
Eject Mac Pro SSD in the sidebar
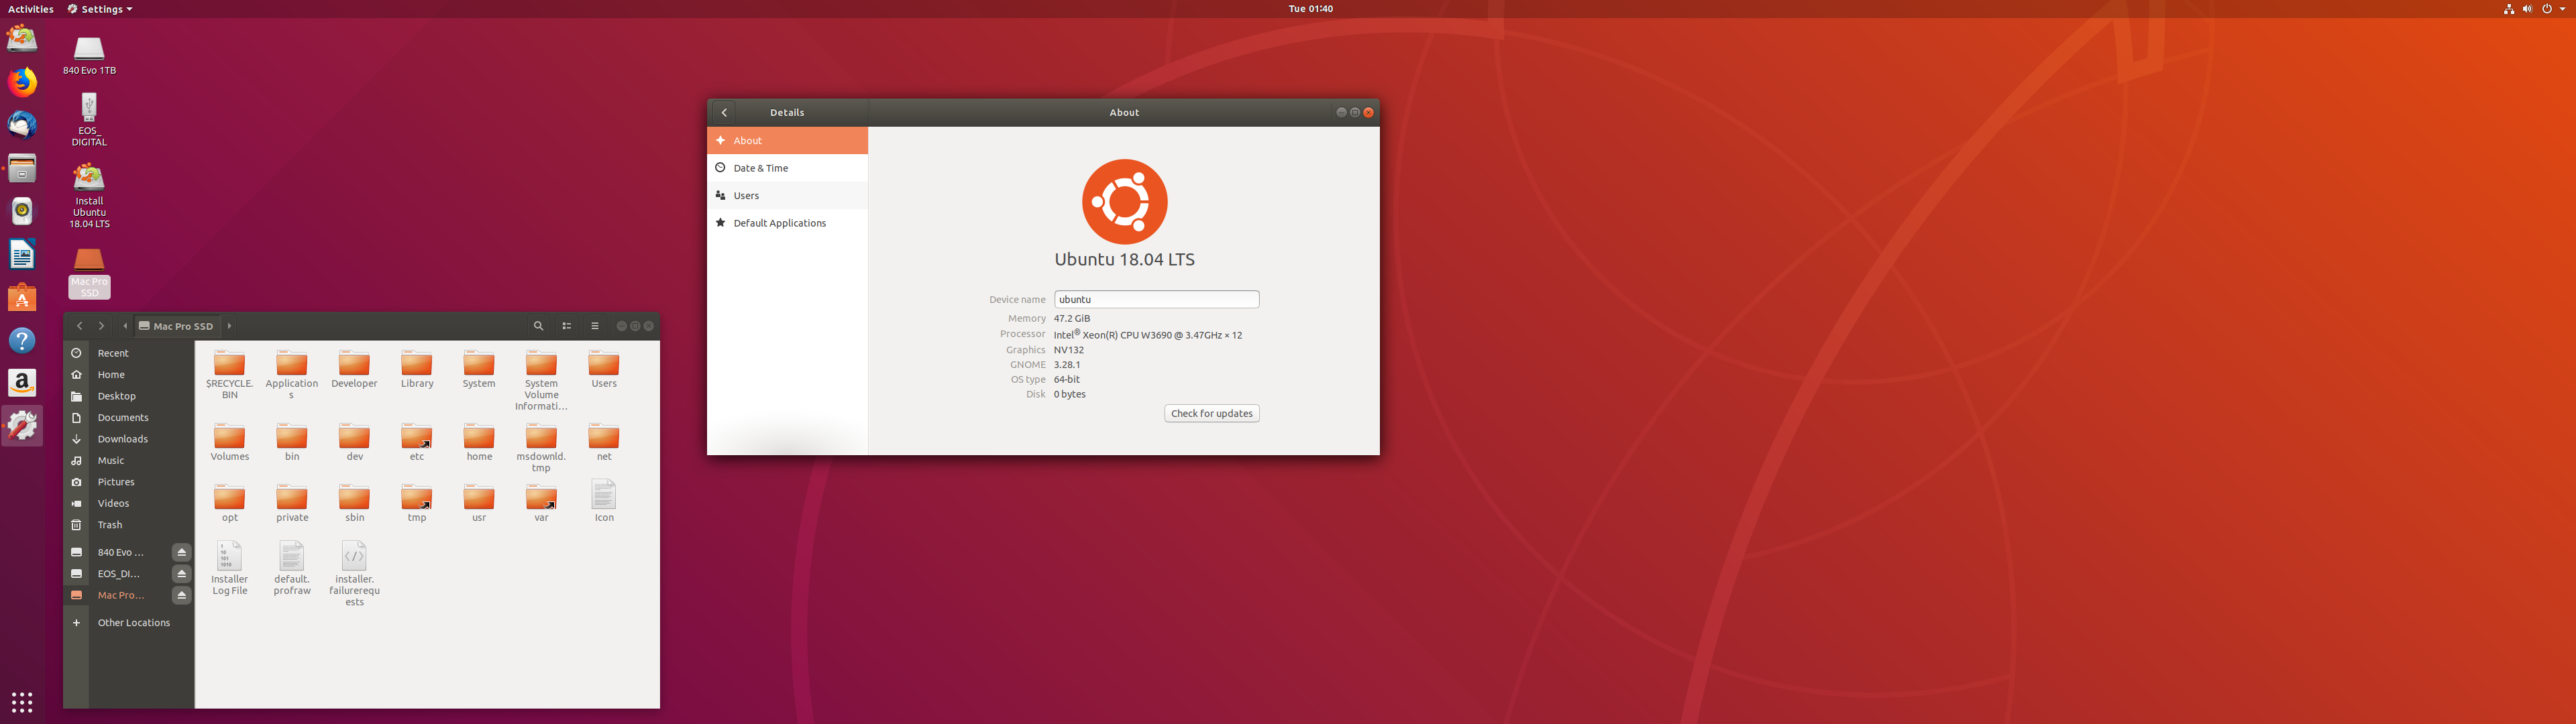pyautogui.click(x=181, y=595)
